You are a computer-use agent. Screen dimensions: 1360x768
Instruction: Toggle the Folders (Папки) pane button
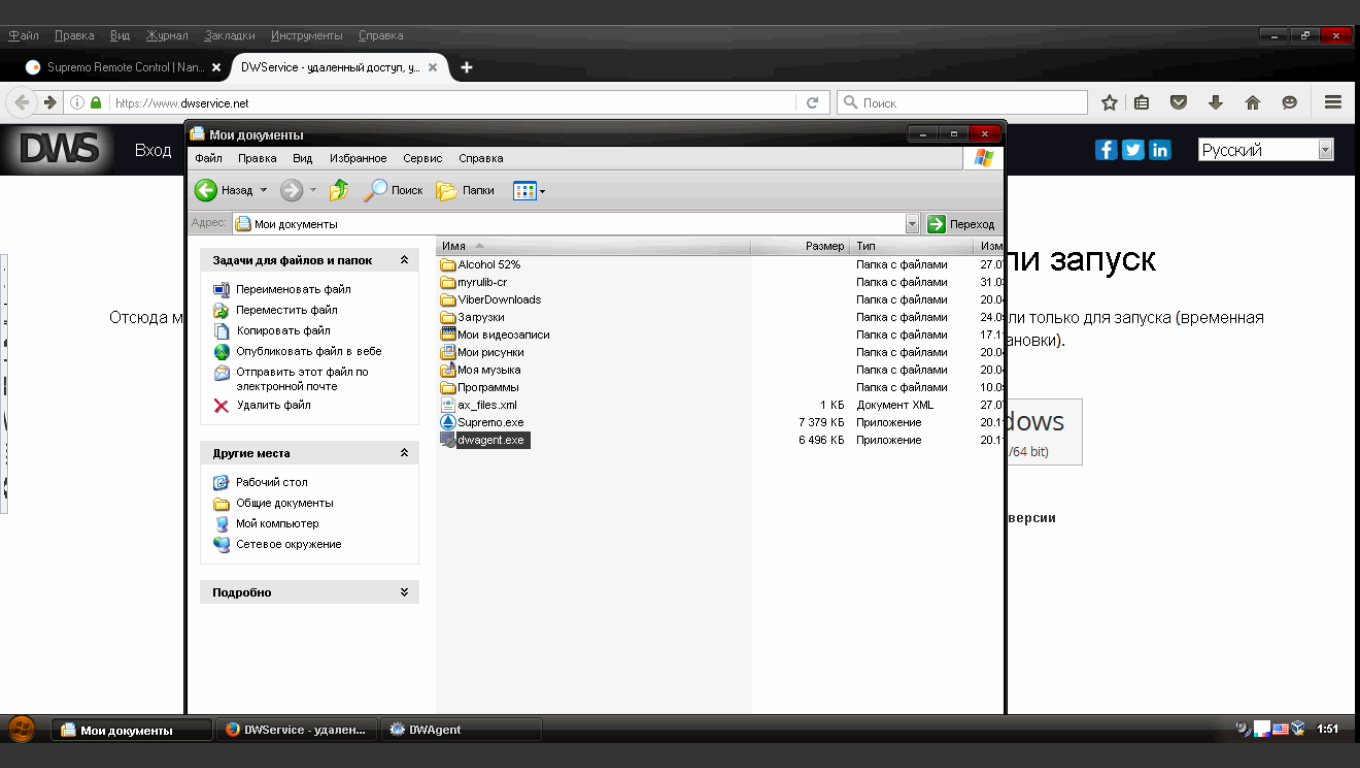[x=466, y=190]
